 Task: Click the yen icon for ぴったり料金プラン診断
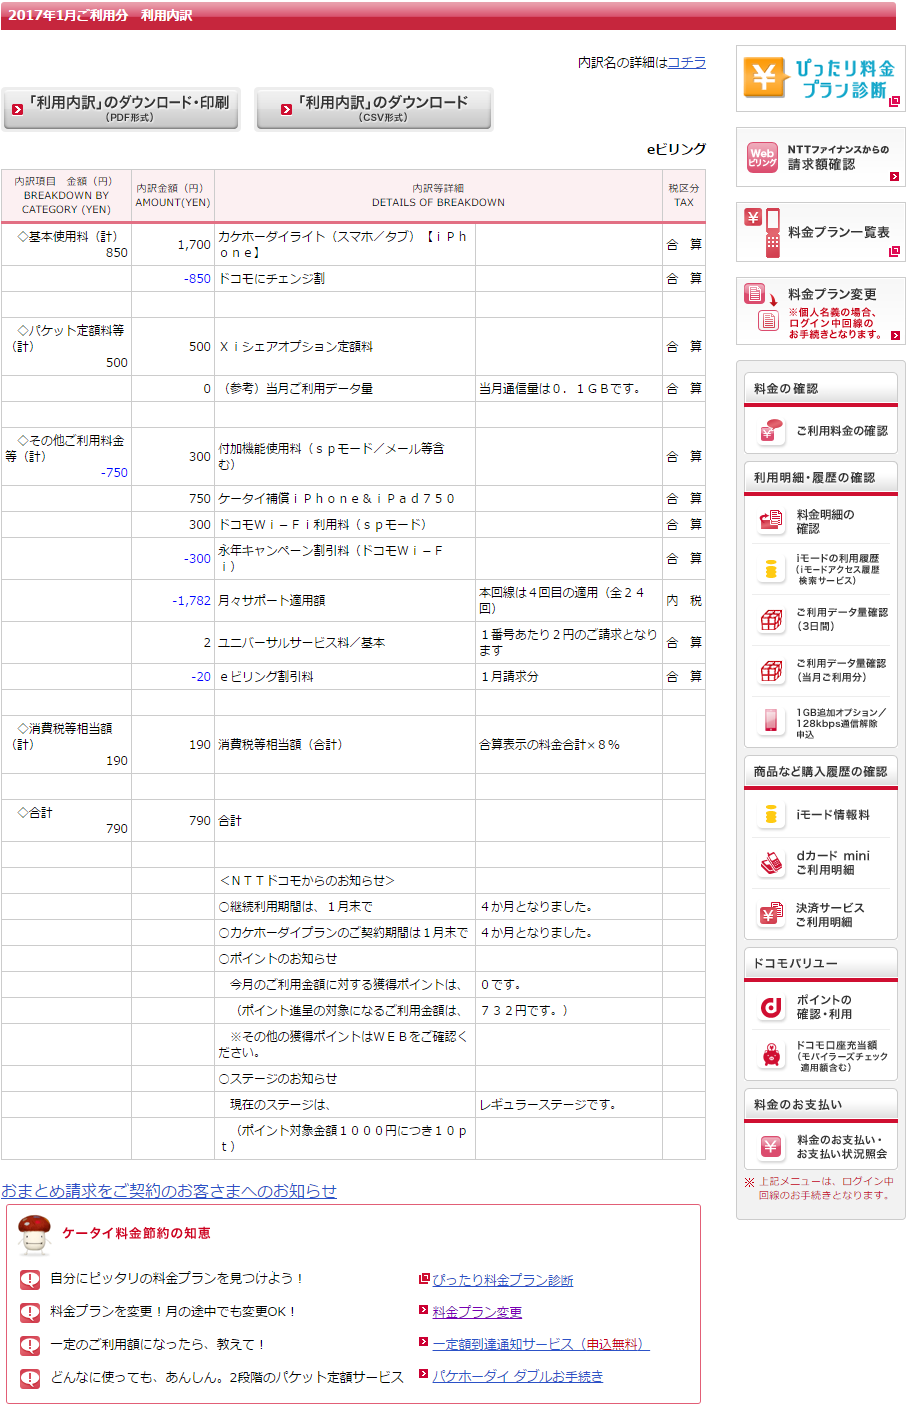766,78
